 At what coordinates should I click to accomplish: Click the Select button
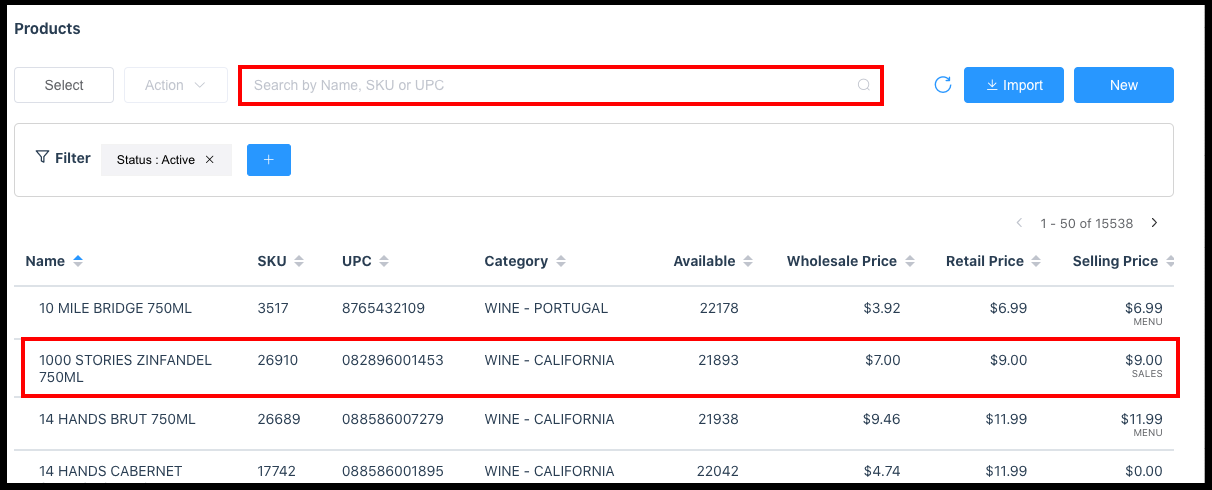pos(64,85)
